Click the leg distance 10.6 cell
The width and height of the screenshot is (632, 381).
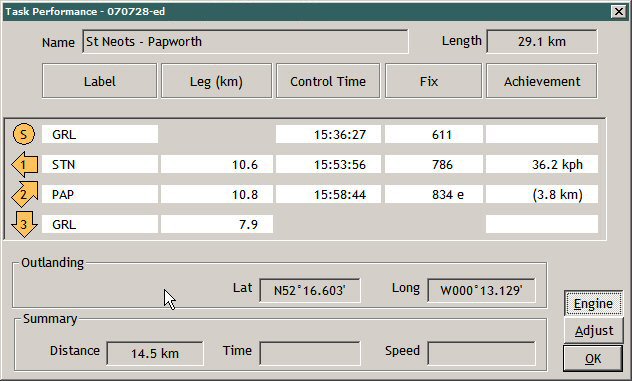point(217,164)
